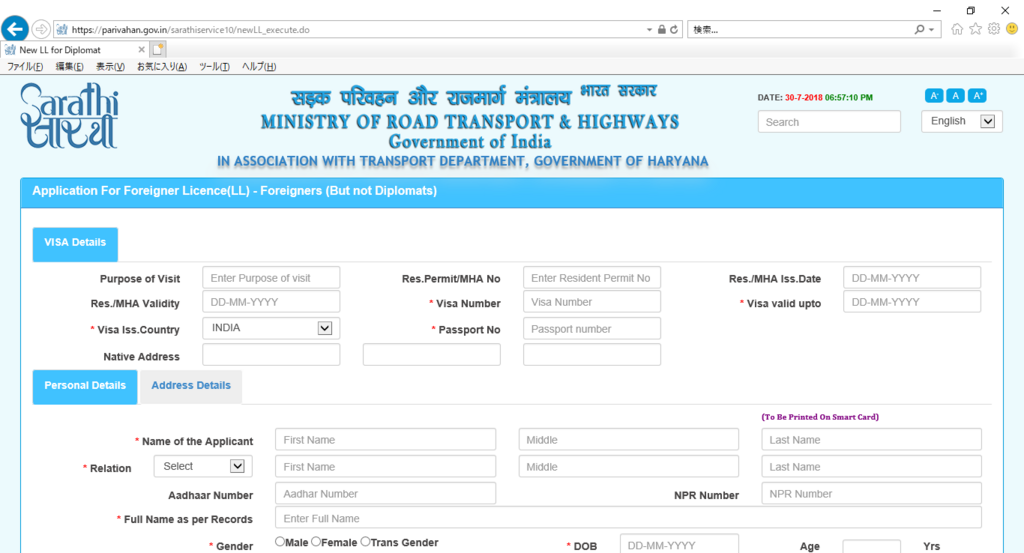The image size is (1024, 553).
Task: Click the Res./MHA Iss.Date field
Action: coord(912,277)
